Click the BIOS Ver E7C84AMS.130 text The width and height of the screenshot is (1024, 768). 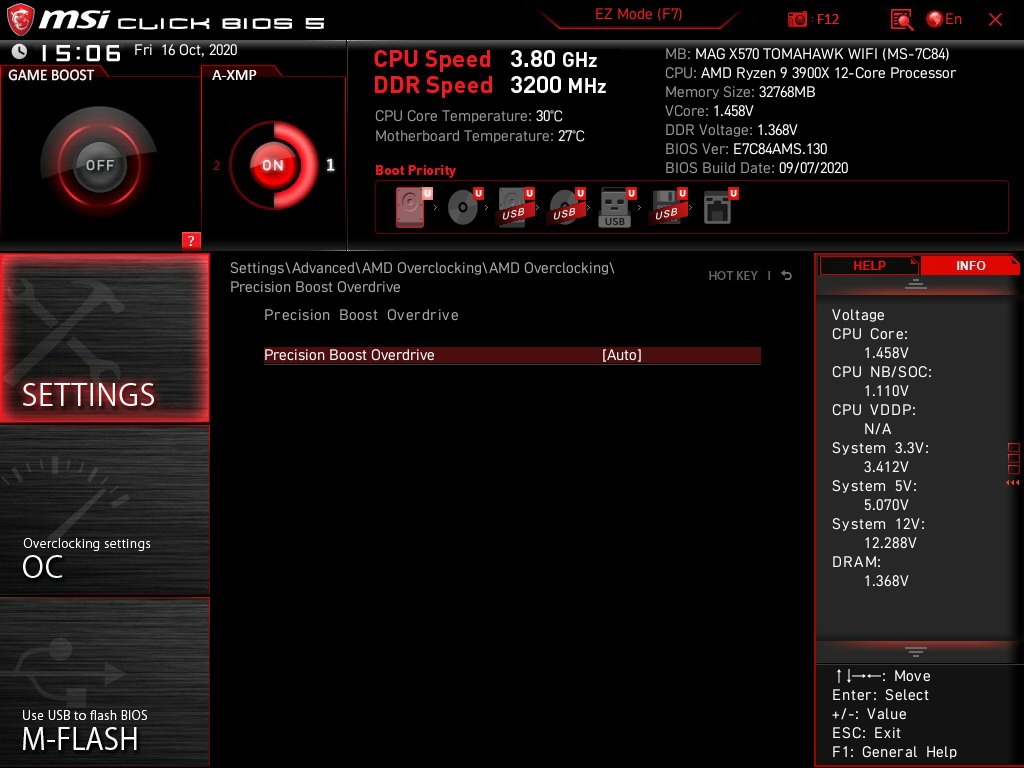[746, 149]
